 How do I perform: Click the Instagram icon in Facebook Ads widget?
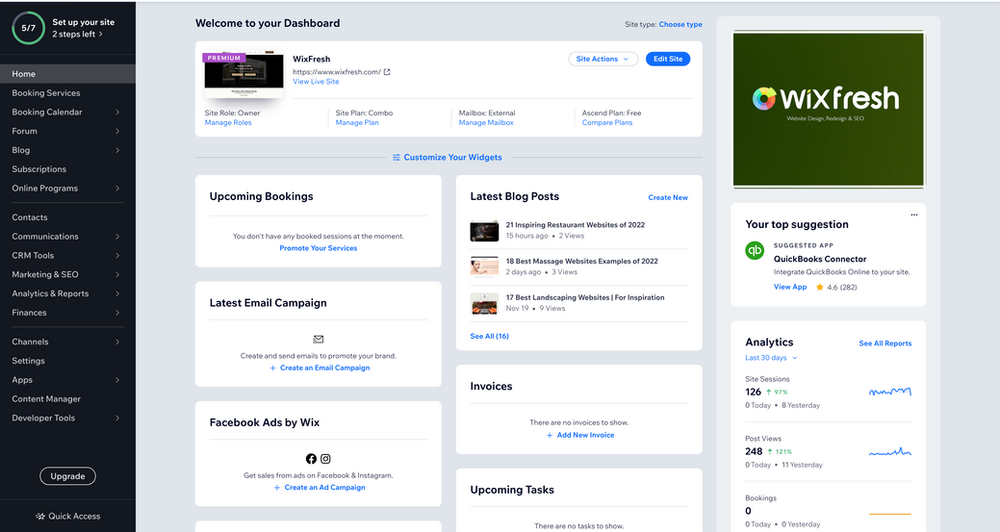click(325, 459)
